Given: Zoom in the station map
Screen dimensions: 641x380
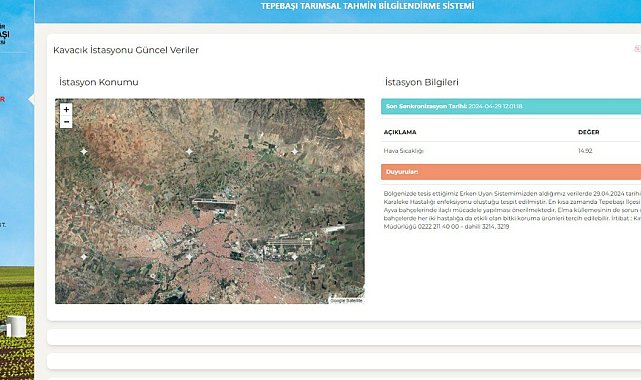Looking at the screenshot, I should 66,110.
